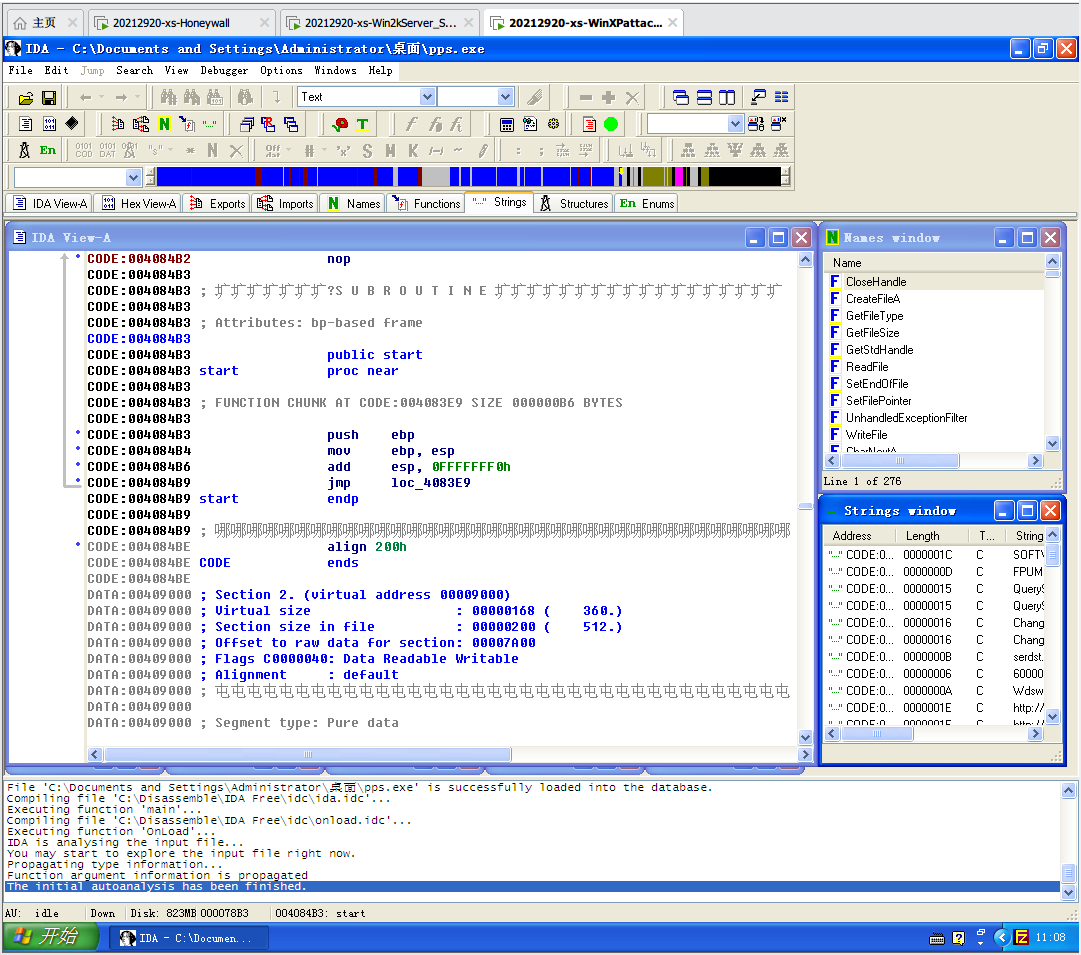Click the green N names toolbar icon

coord(164,124)
